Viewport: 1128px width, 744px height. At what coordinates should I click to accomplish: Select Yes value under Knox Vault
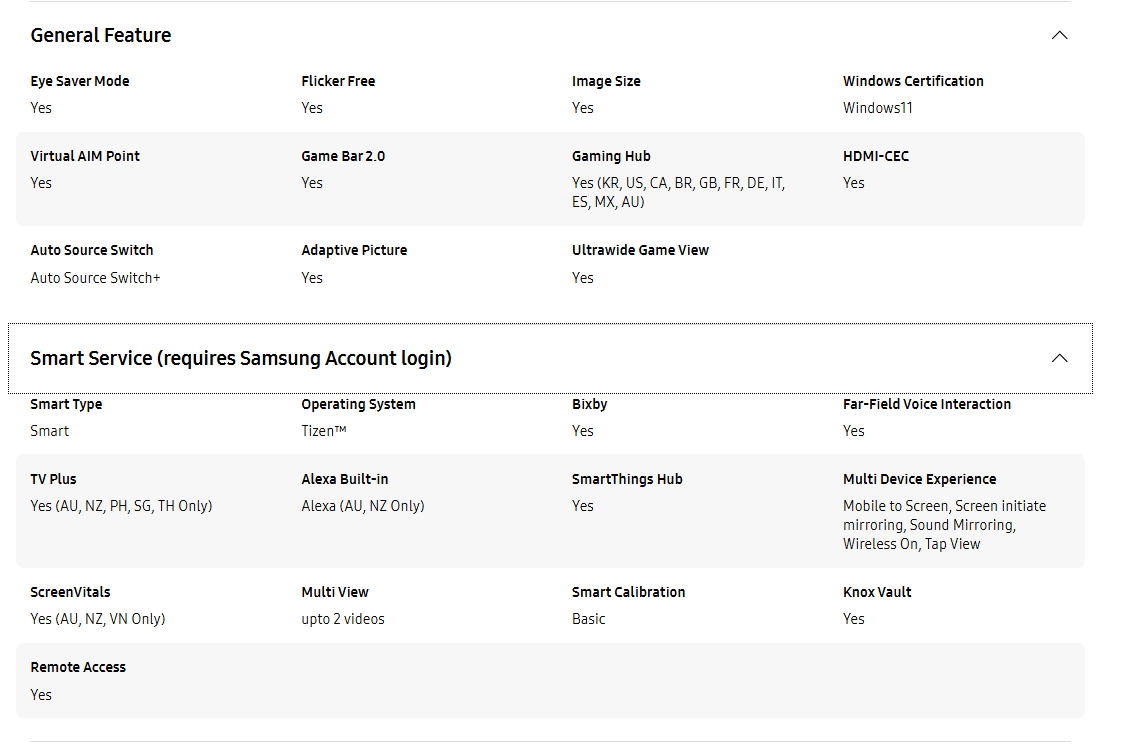(853, 619)
